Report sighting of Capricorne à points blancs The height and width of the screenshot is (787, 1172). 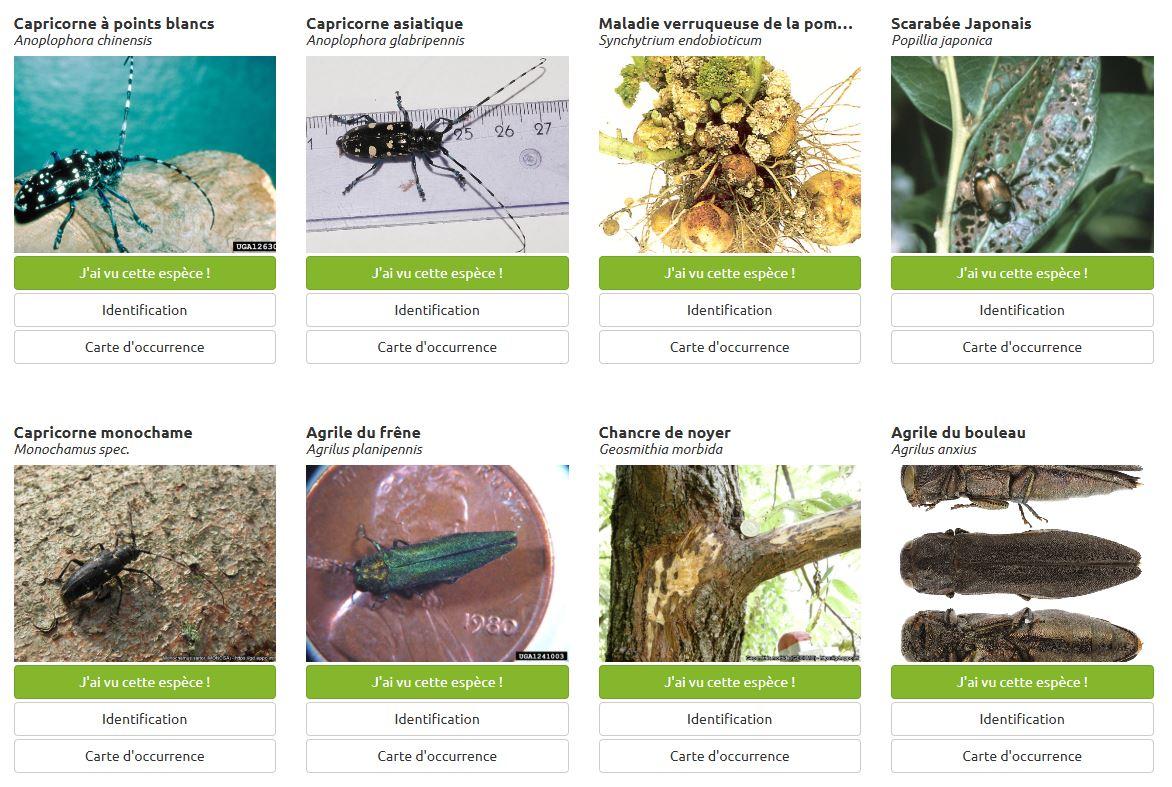(x=144, y=273)
